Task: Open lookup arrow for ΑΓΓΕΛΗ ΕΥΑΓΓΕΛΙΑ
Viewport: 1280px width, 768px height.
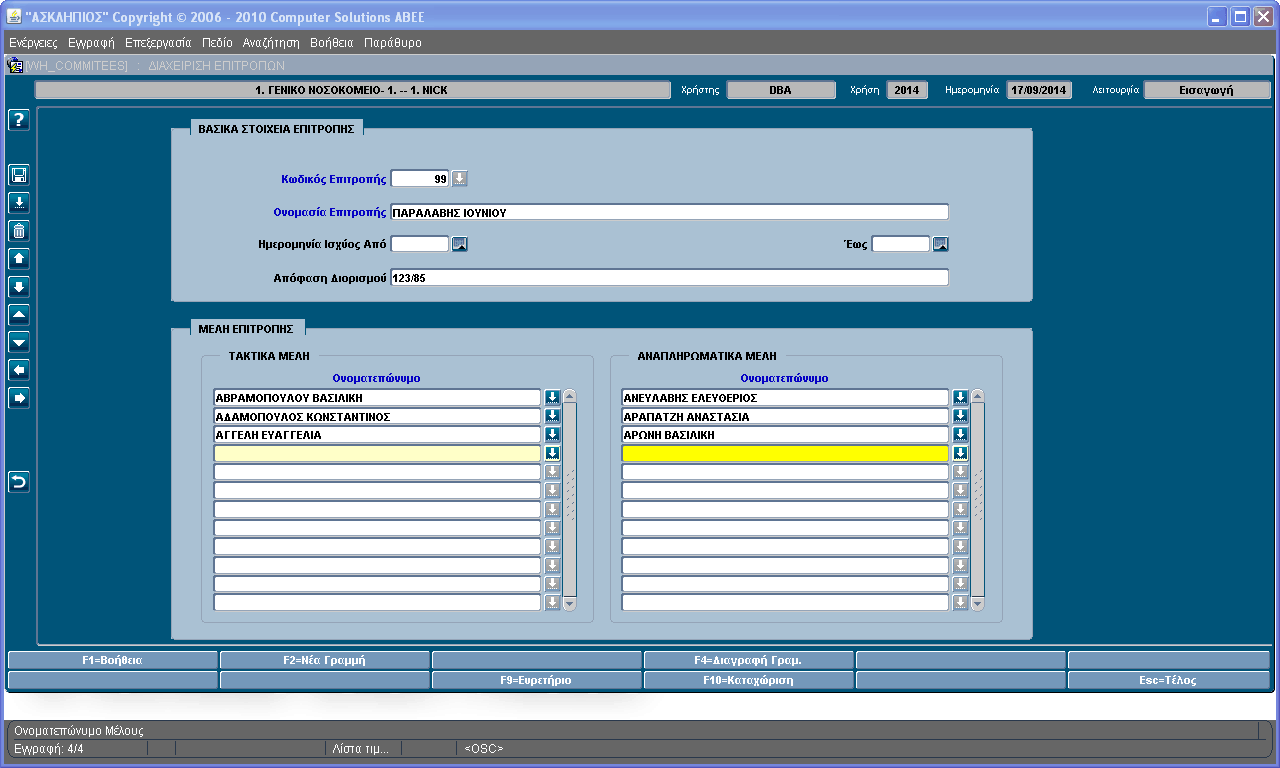Action: pyautogui.click(x=553, y=434)
